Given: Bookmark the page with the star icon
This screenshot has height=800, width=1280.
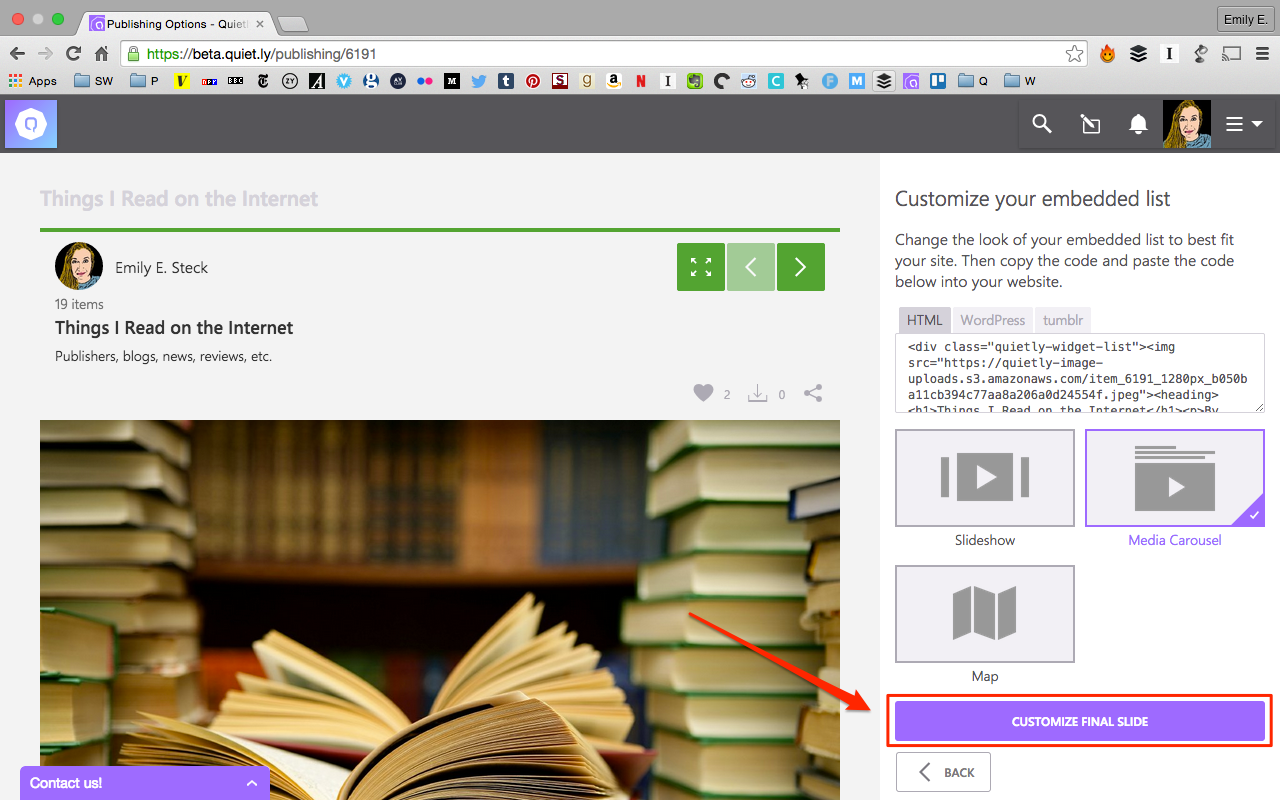Looking at the screenshot, I should pos(1074,54).
